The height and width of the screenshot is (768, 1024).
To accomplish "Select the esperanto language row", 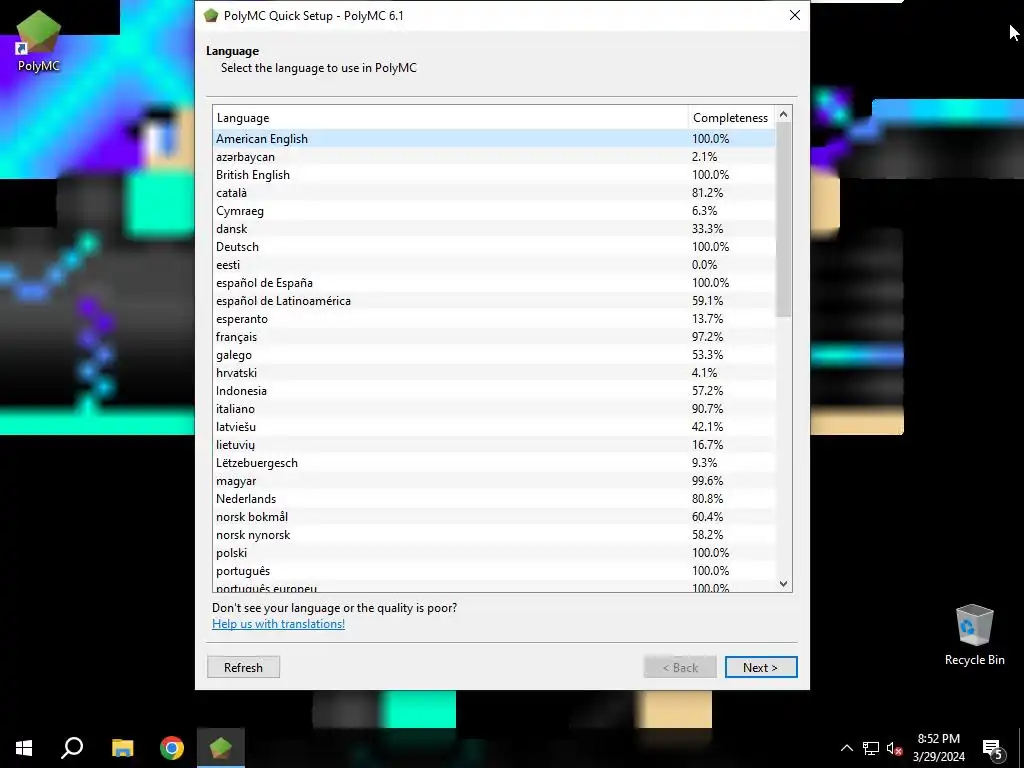I will click(494, 319).
